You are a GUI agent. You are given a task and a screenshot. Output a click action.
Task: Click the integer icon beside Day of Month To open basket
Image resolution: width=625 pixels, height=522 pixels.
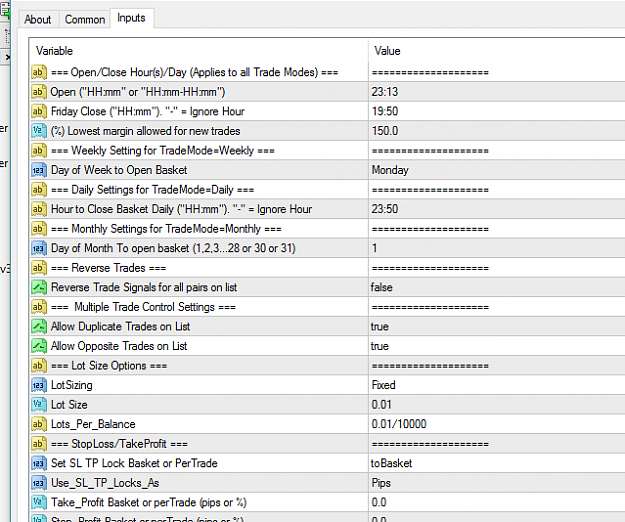[39, 248]
